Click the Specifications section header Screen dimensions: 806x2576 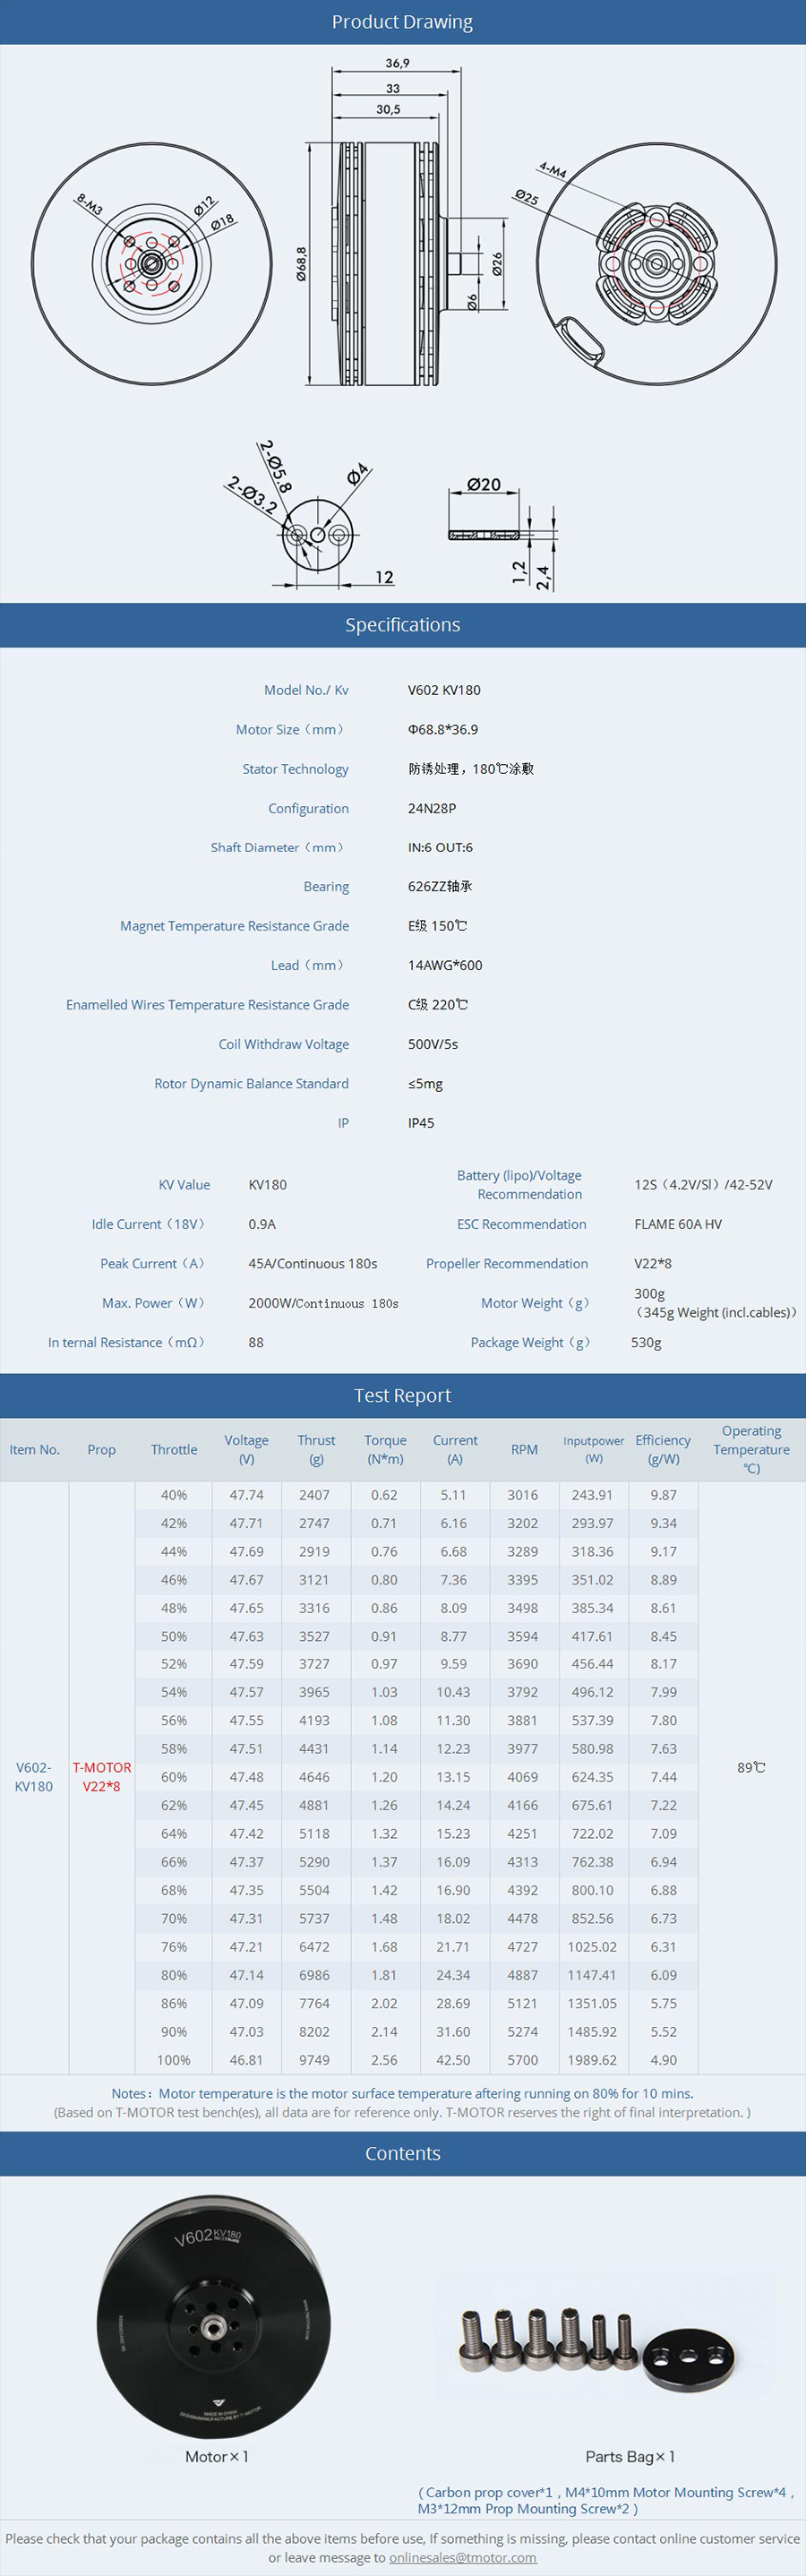pos(403,625)
